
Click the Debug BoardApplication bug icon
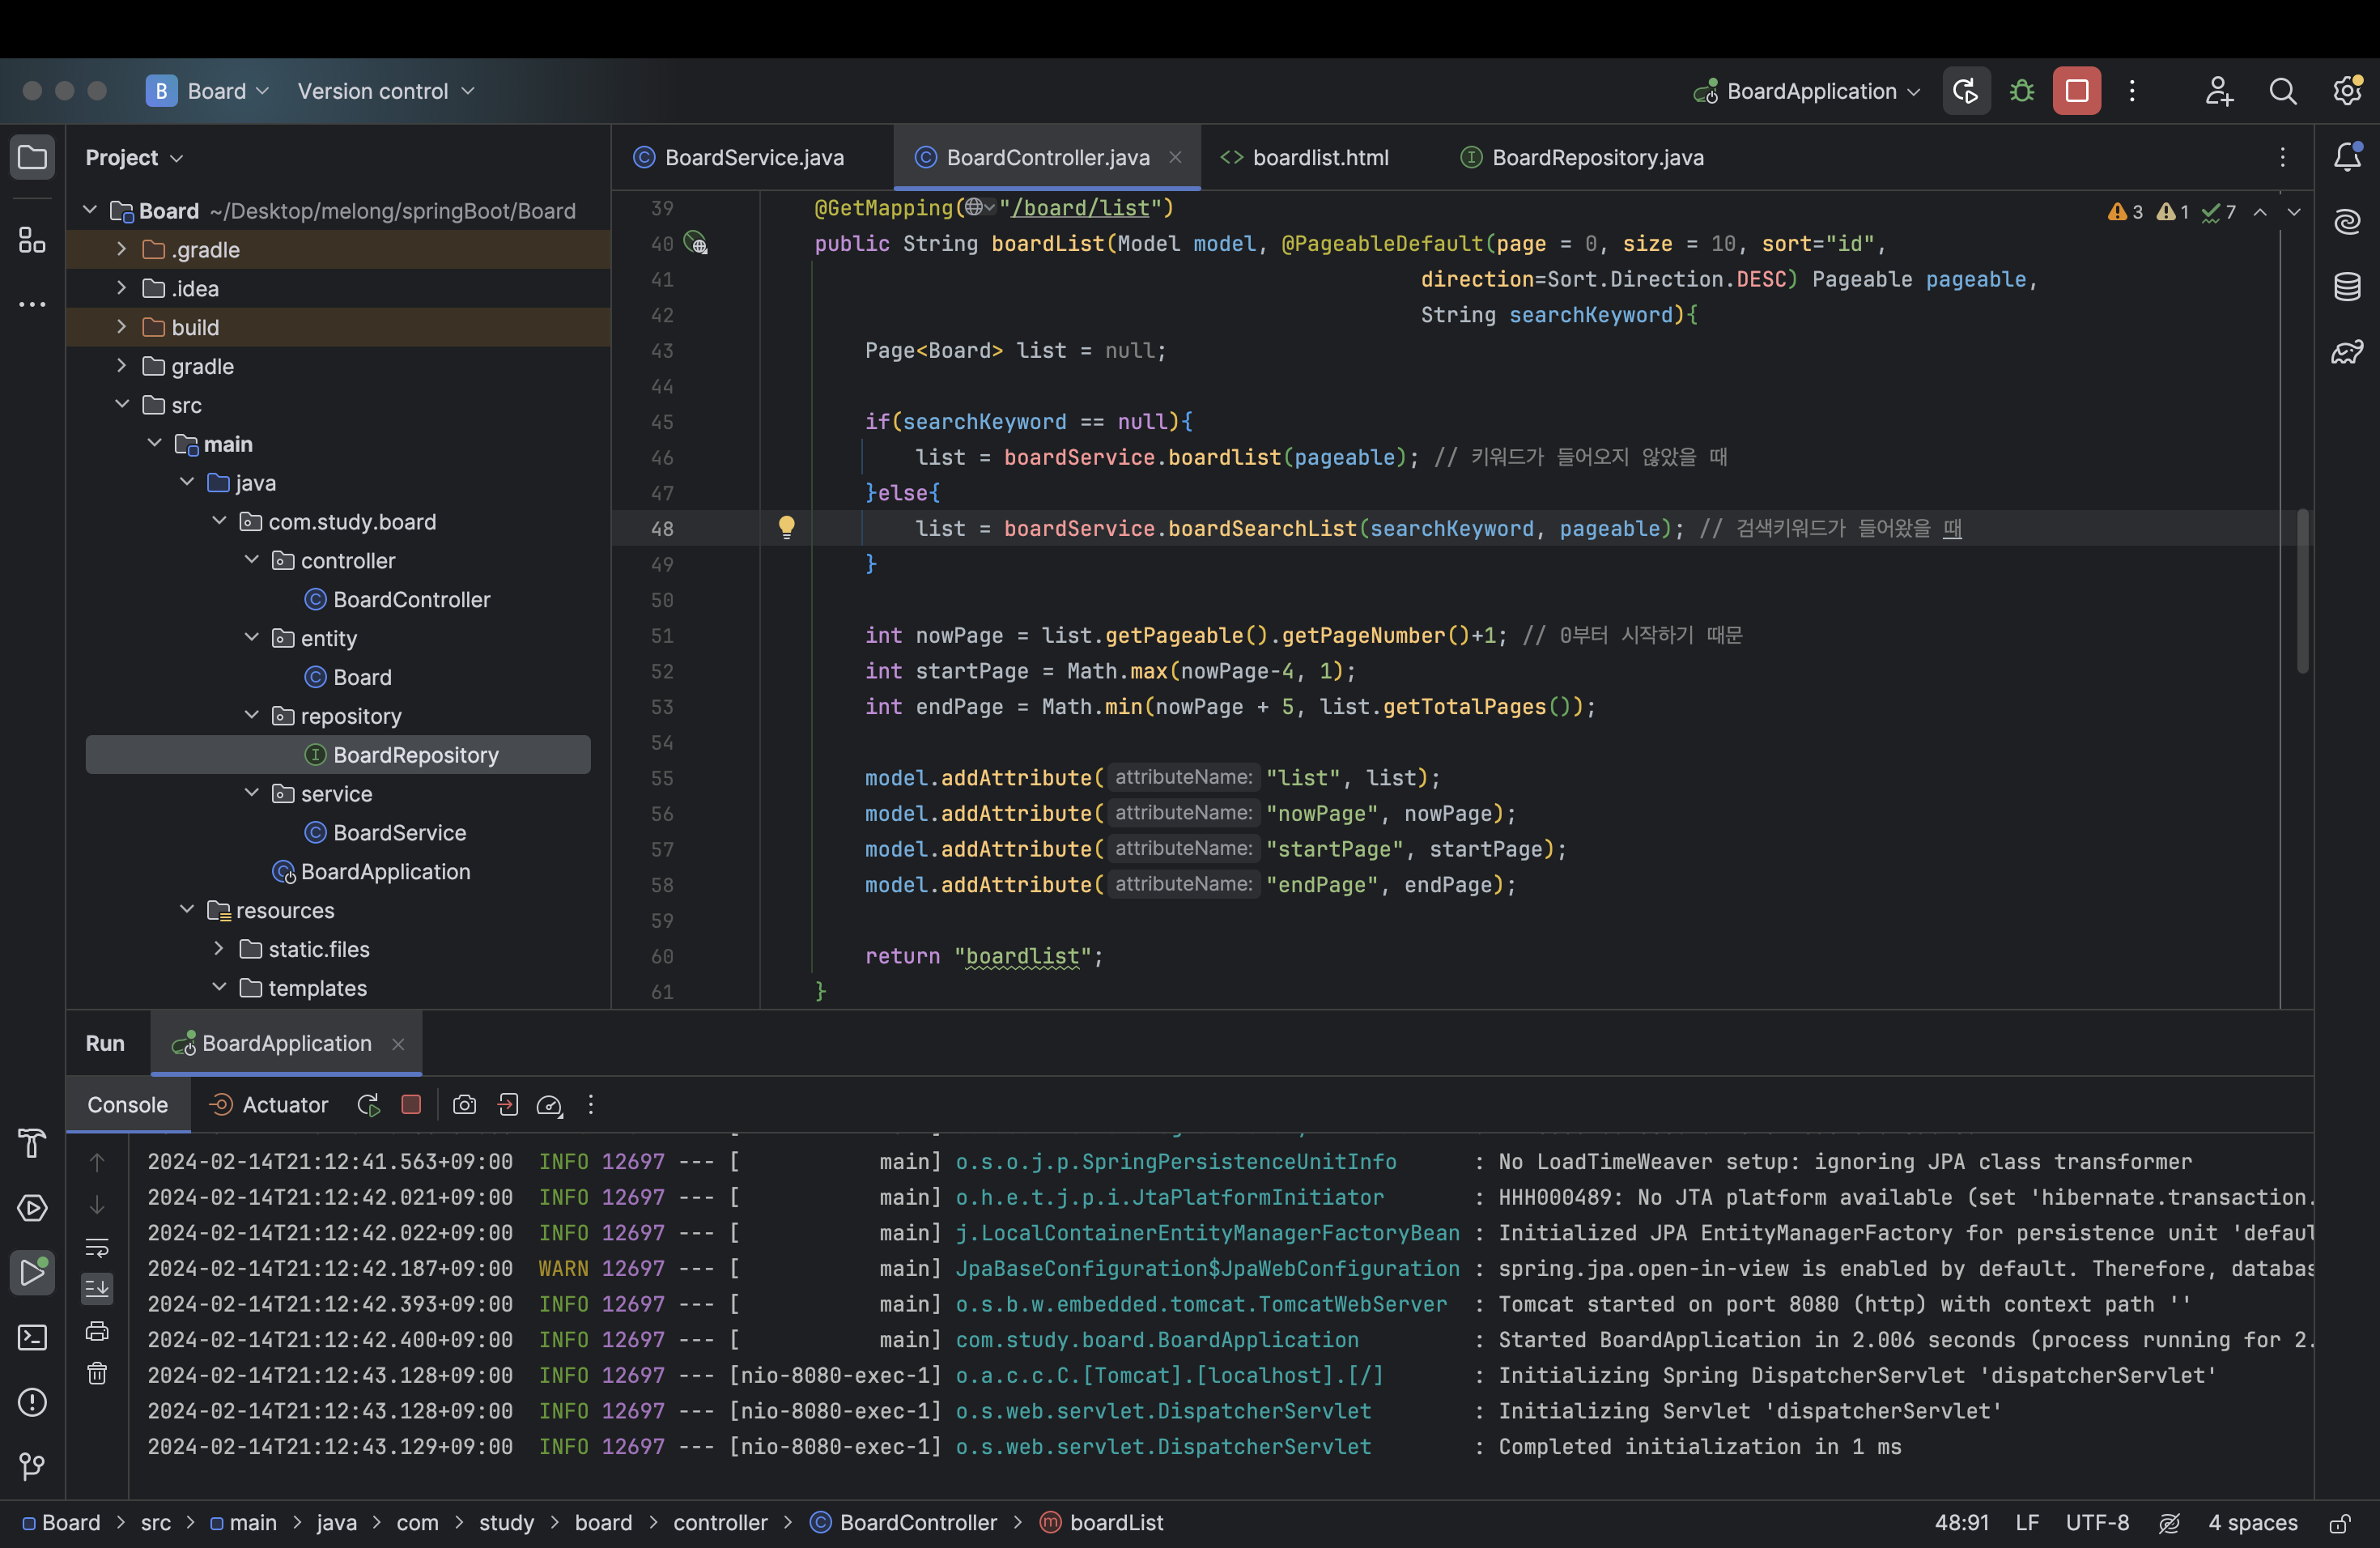click(2021, 91)
